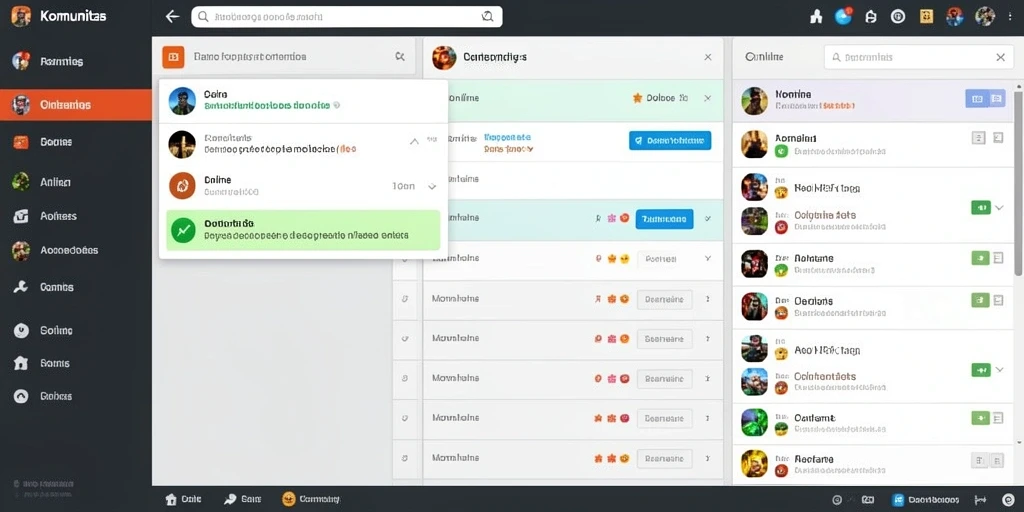Select the highlighted orange sidebar item
This screenshot has width=1024, height=512.
[x=76, y=104]
